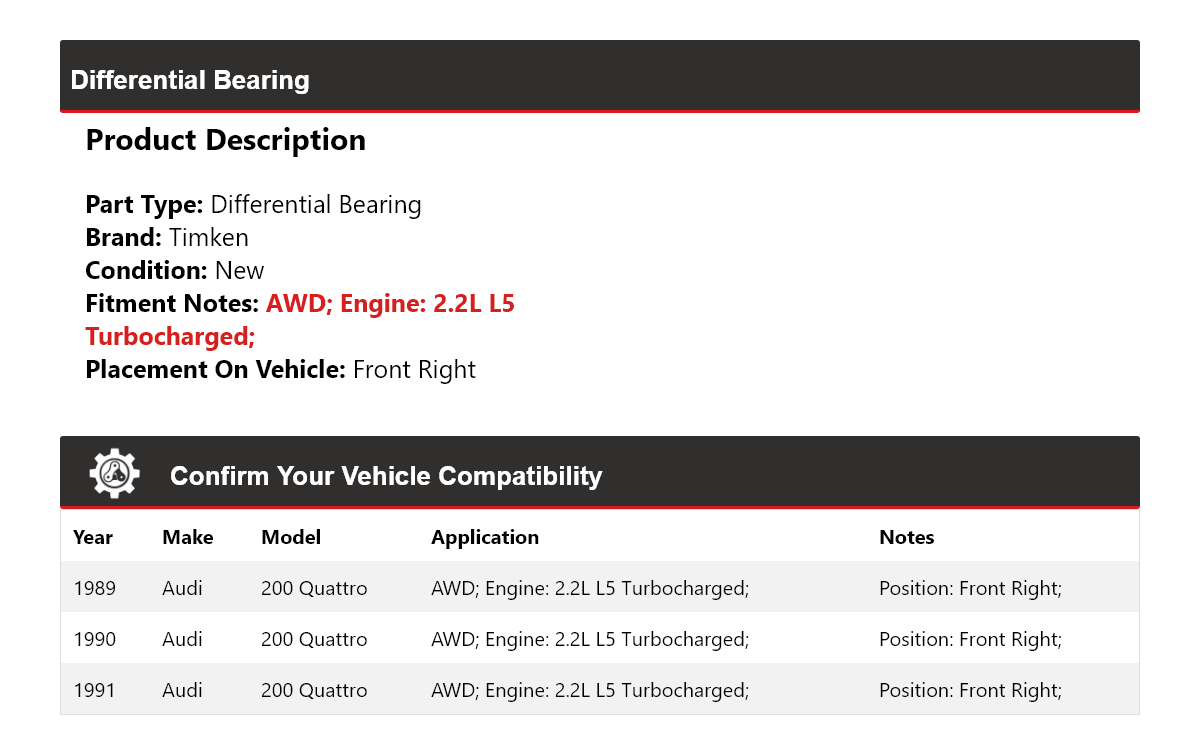Click the Application column header

(x=485, y=537)
